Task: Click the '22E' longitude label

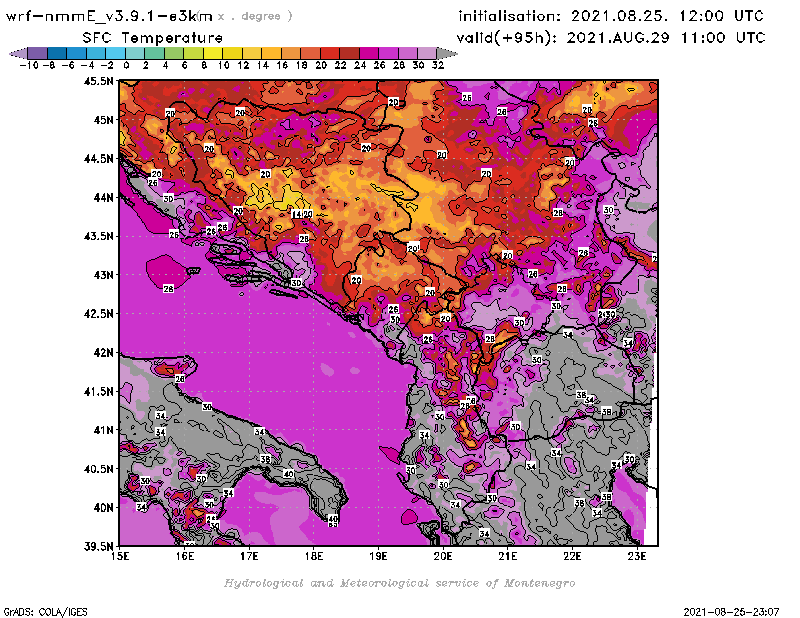Action: pyautogui.click(x=572, y=556)
